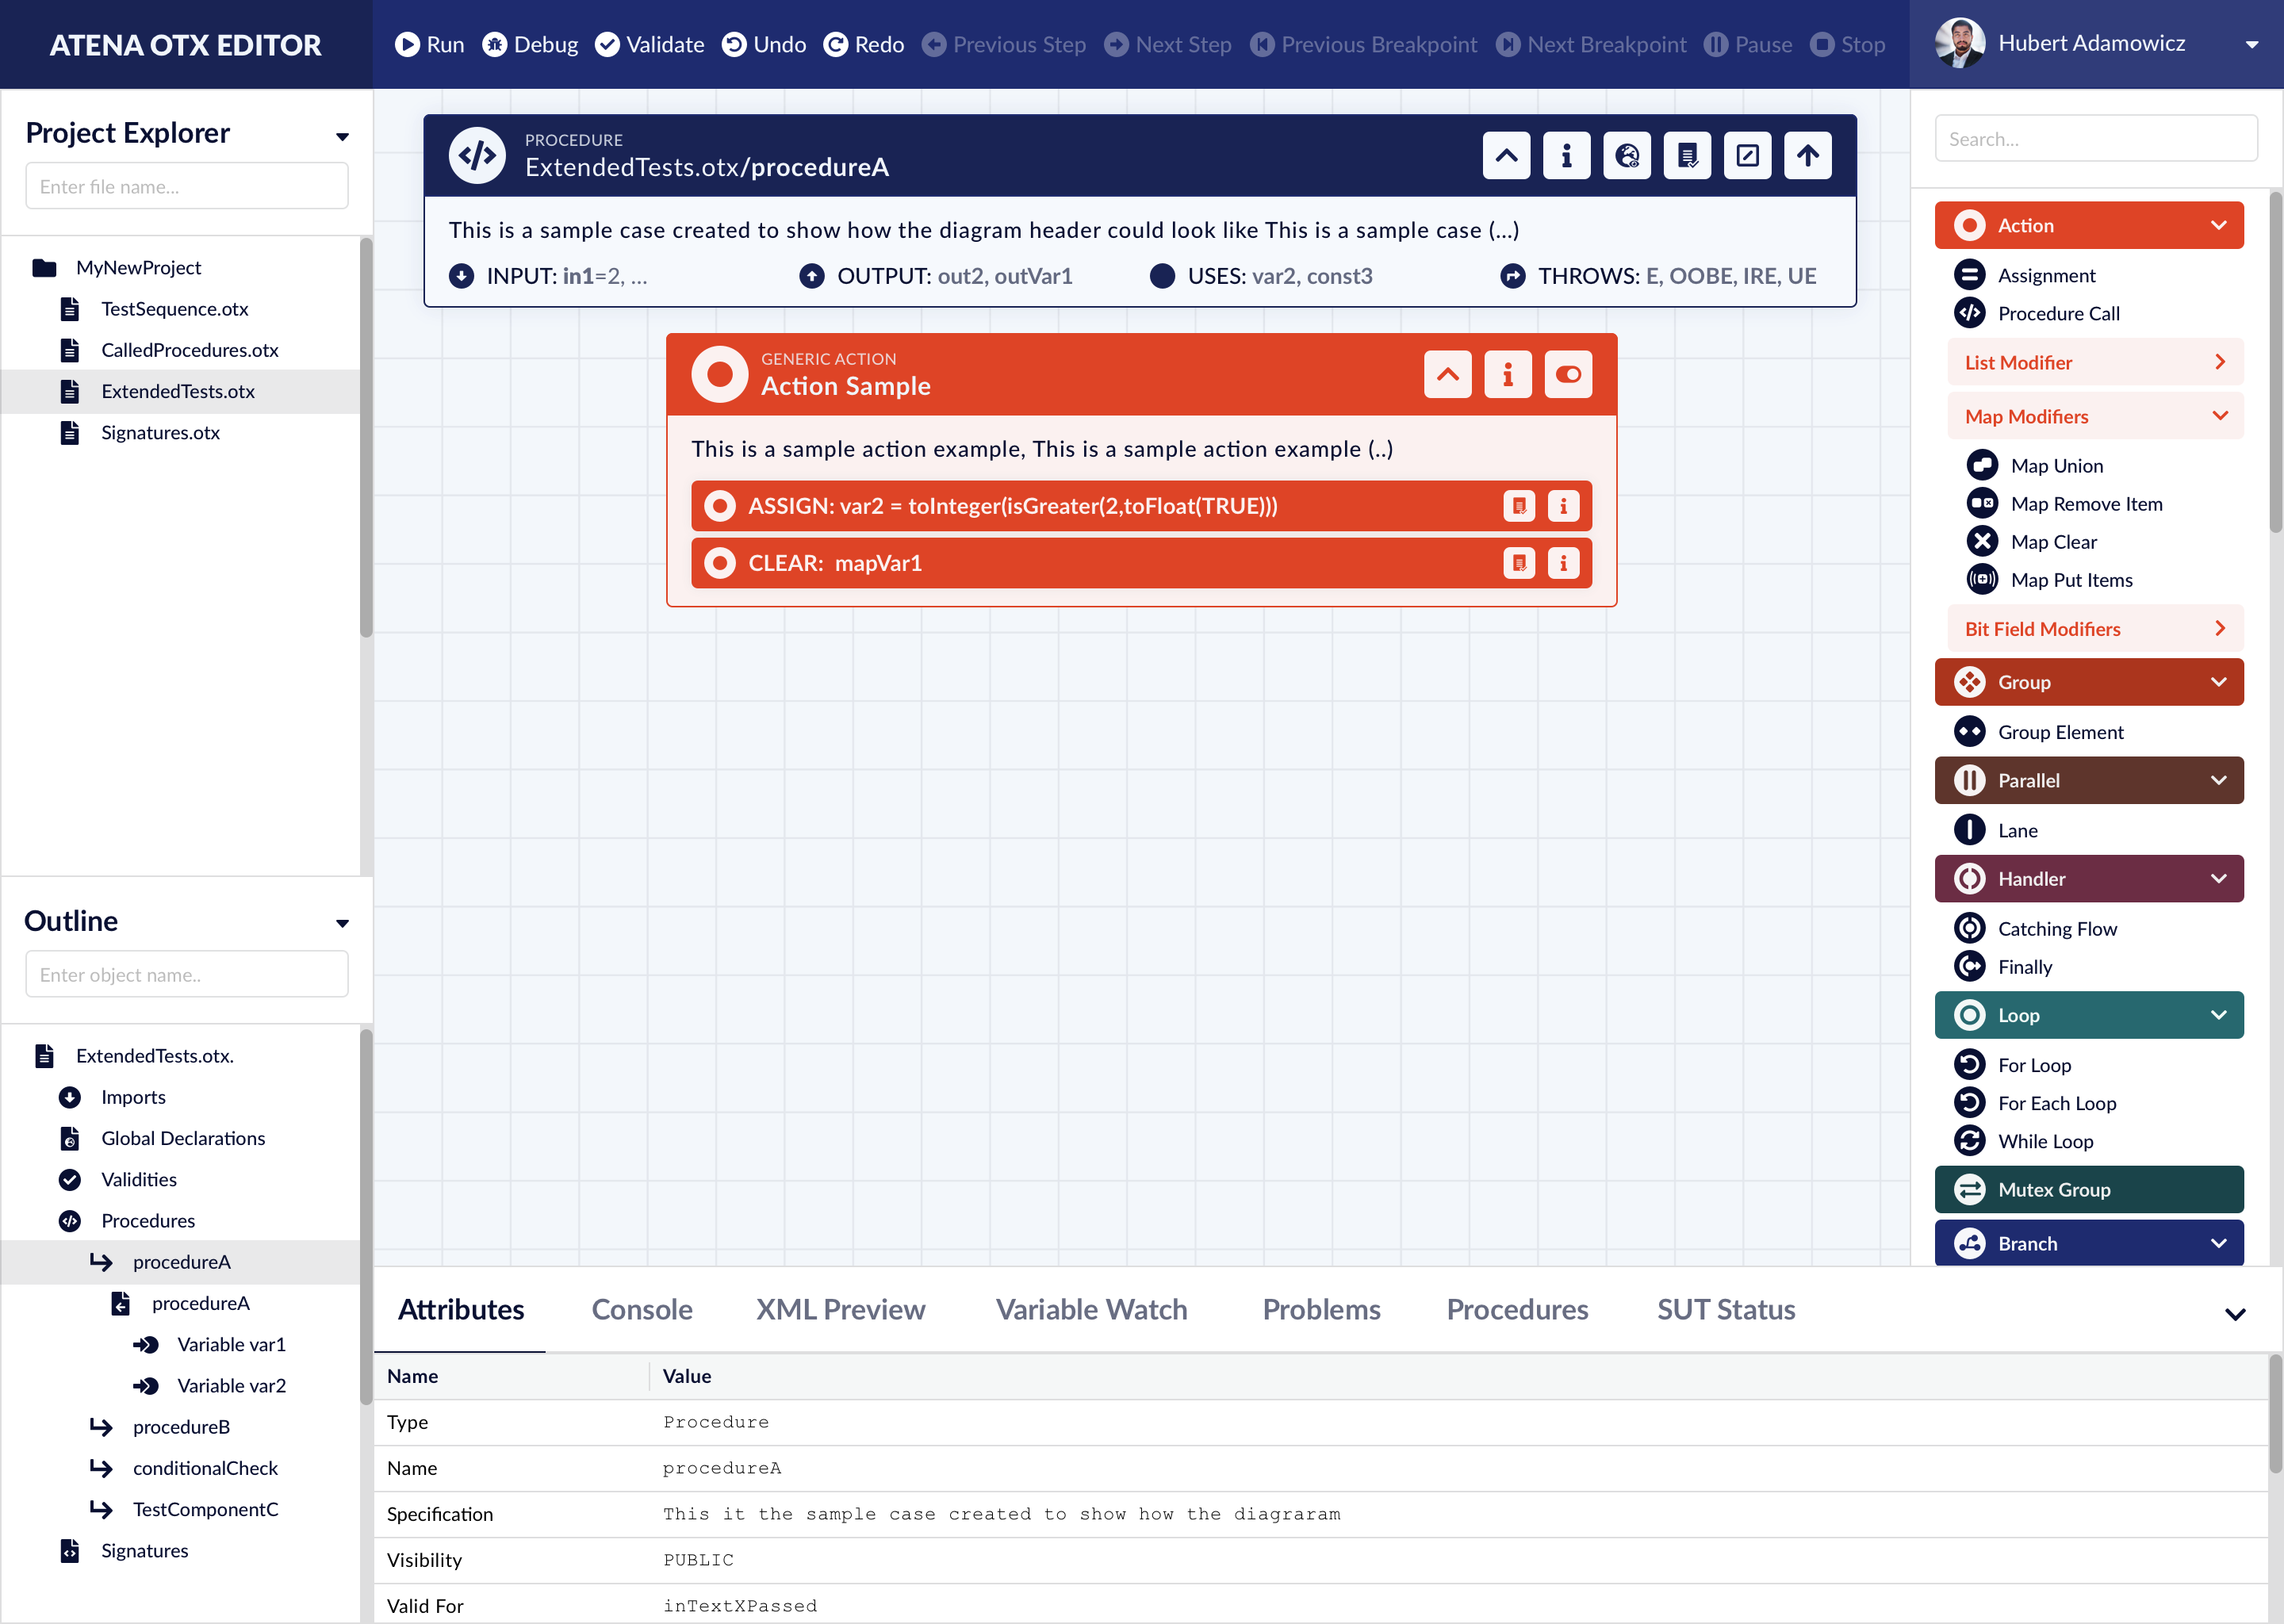2284x1624 pixels.
Task: Click the Enter object name field
Action: 187,974
